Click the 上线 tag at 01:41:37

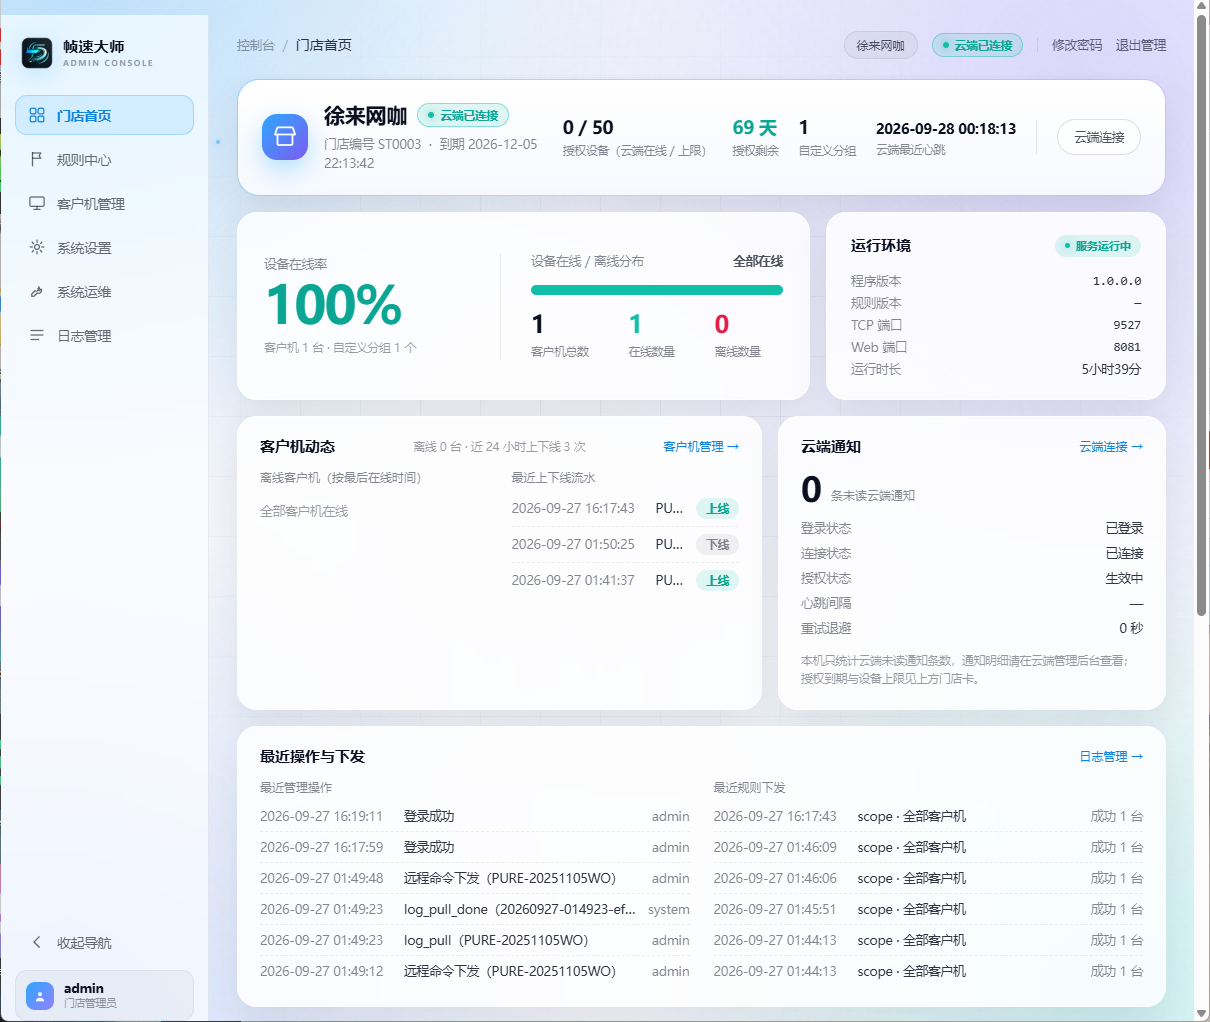click(717, 580)
